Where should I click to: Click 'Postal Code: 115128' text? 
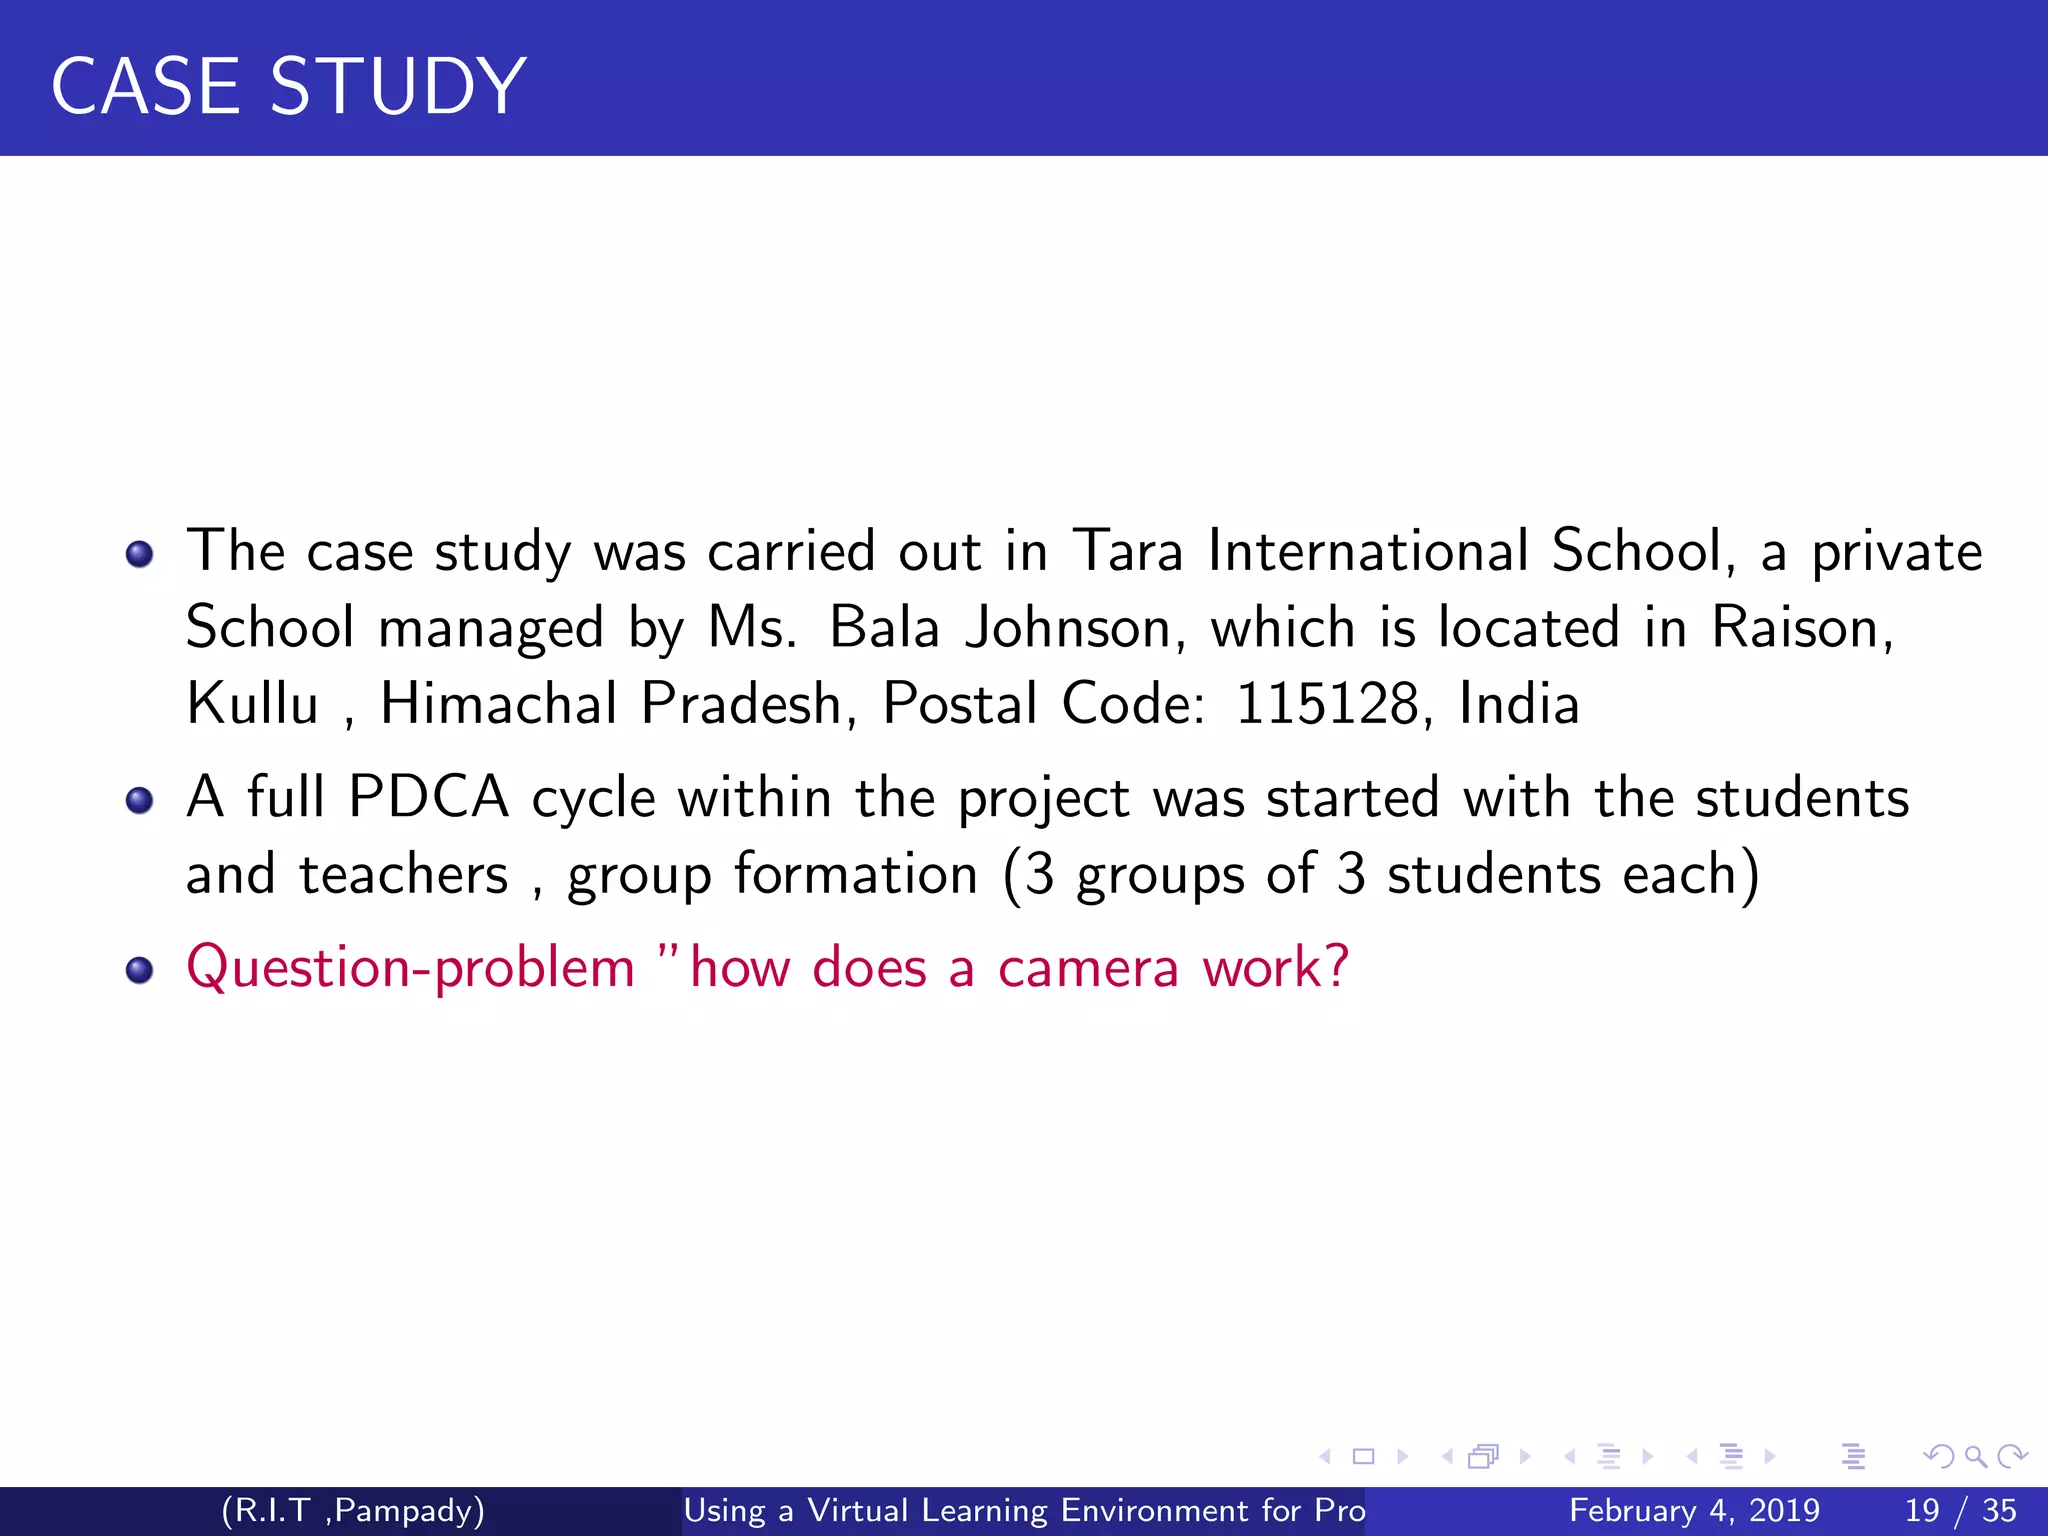(1150, 703)
